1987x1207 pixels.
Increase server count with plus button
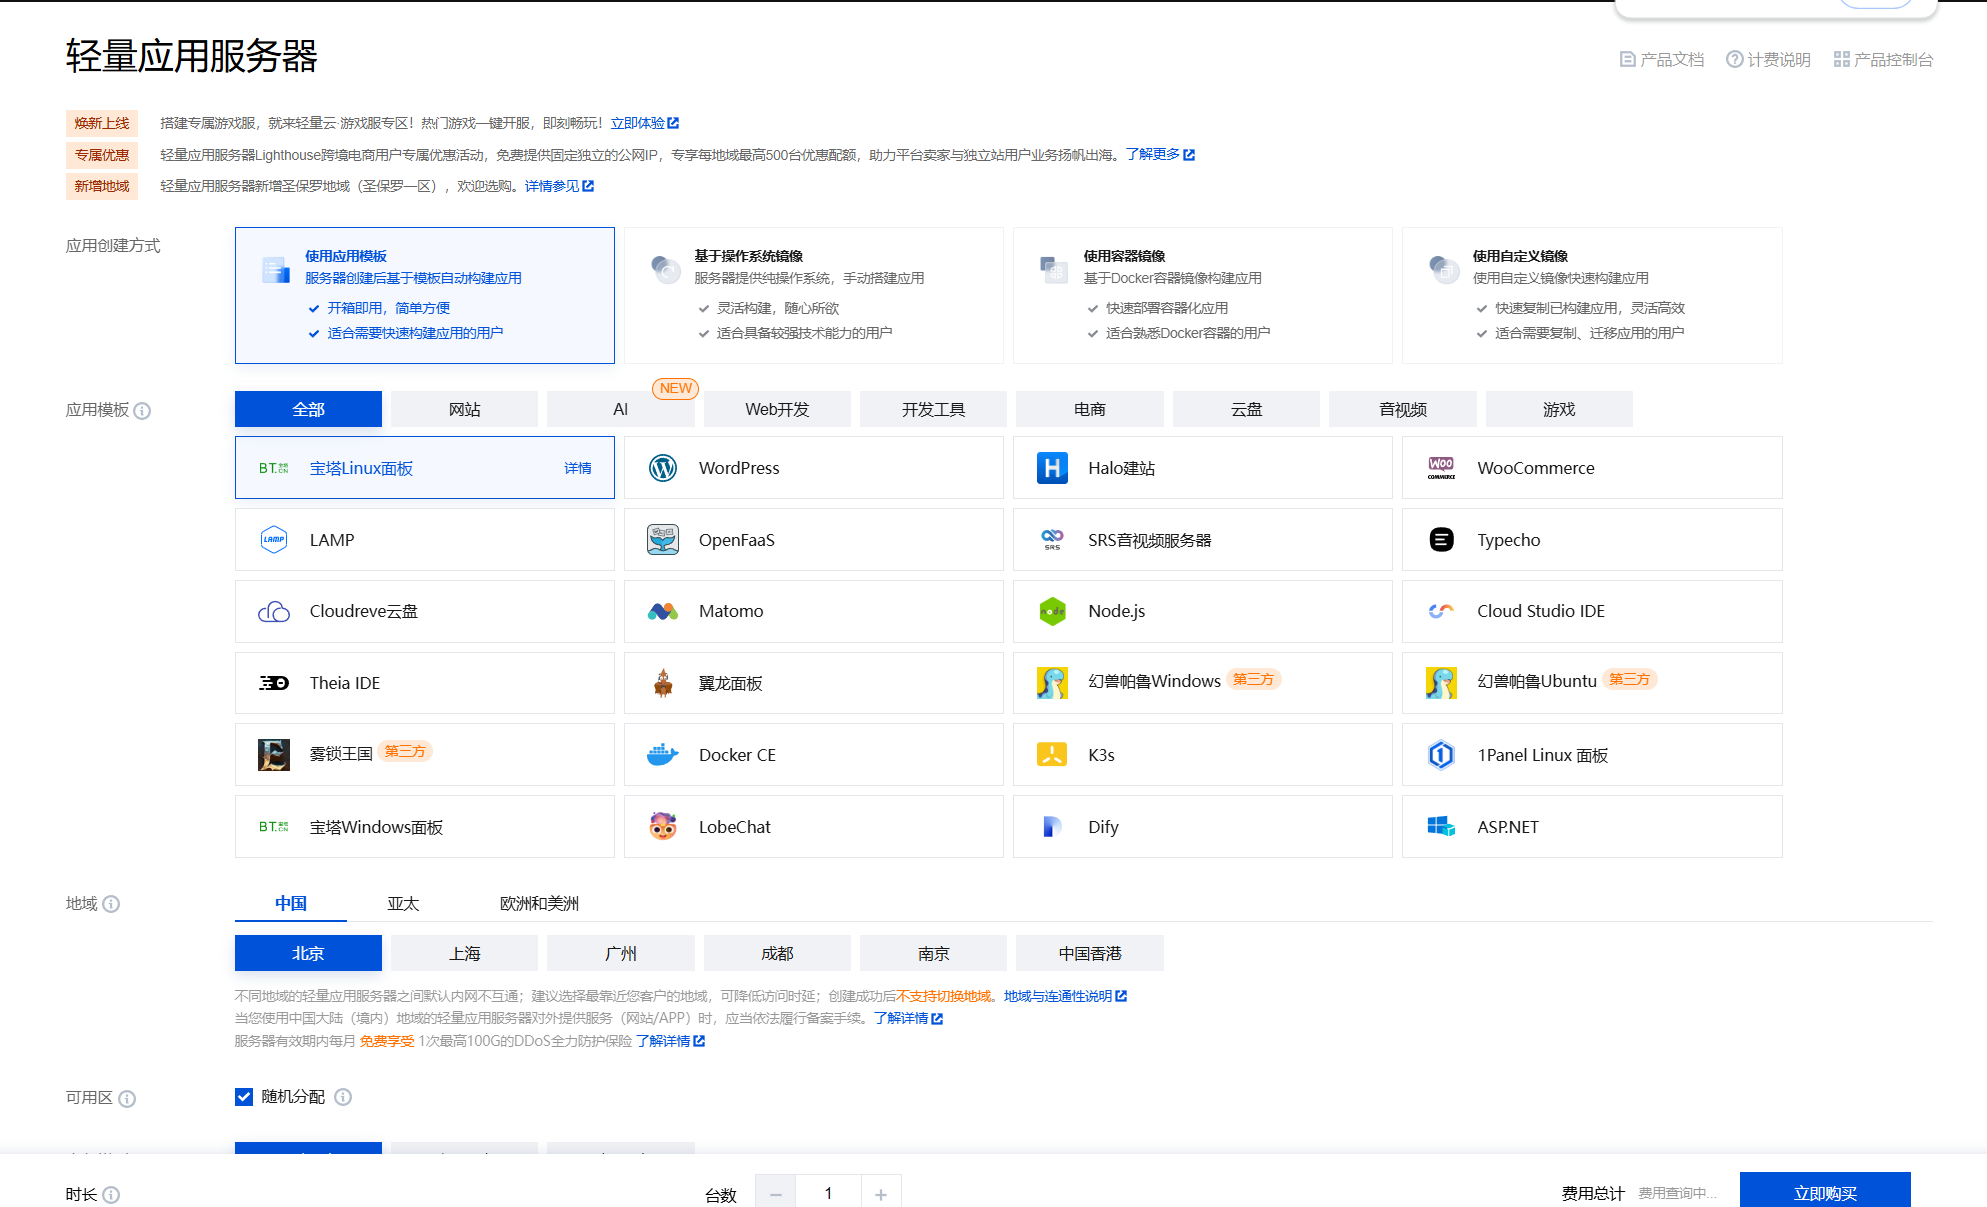tap(881, 1194)
